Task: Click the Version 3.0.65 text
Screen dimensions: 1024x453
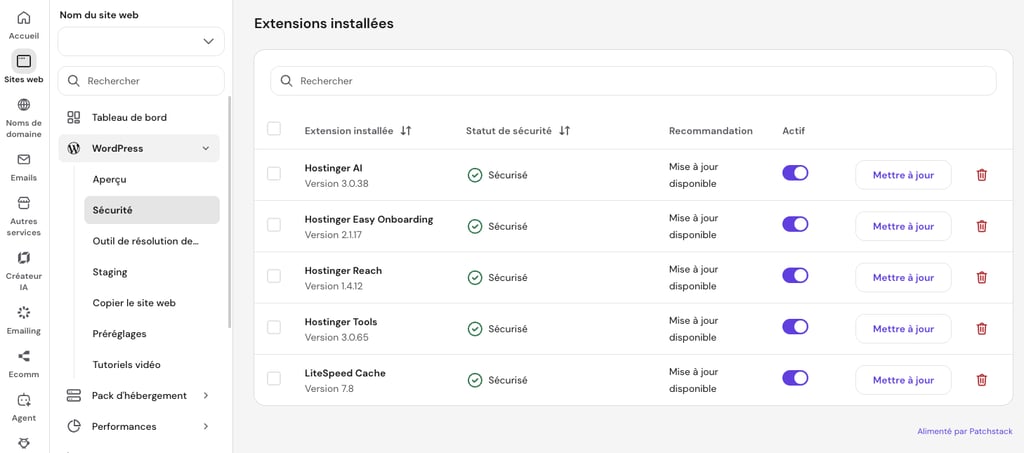Action: click(337, 337)
